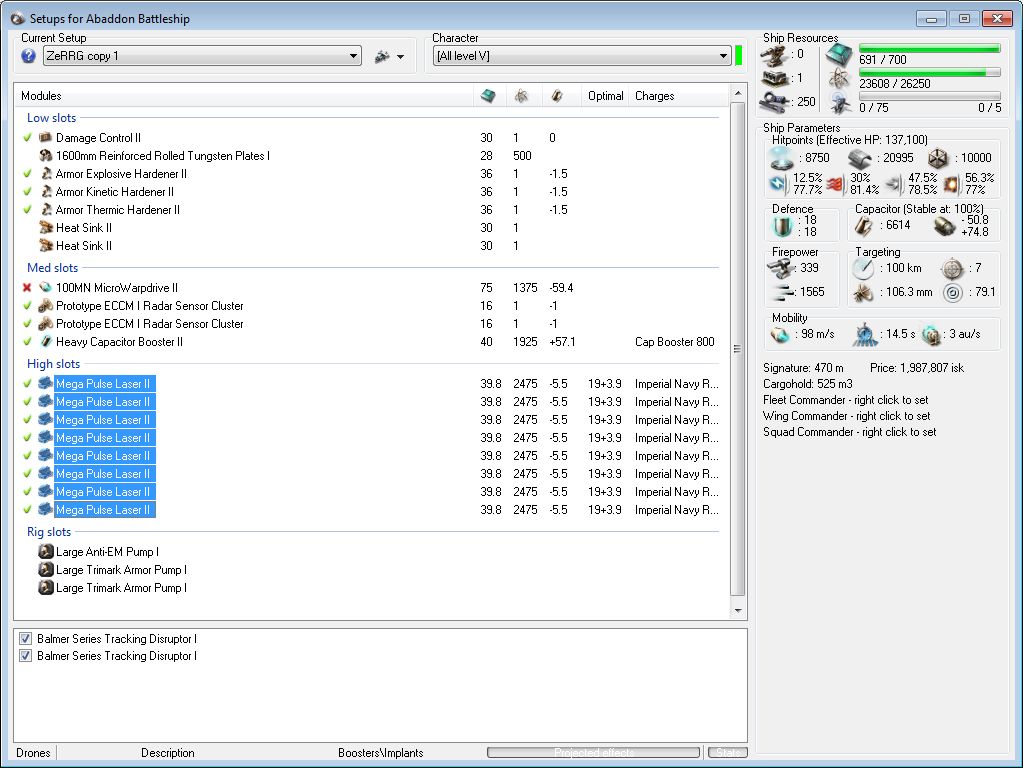Click the modules list scrollbar up arrow
Image resolution: width=1023 pixels, height=768 pixels.
point(738,93)
